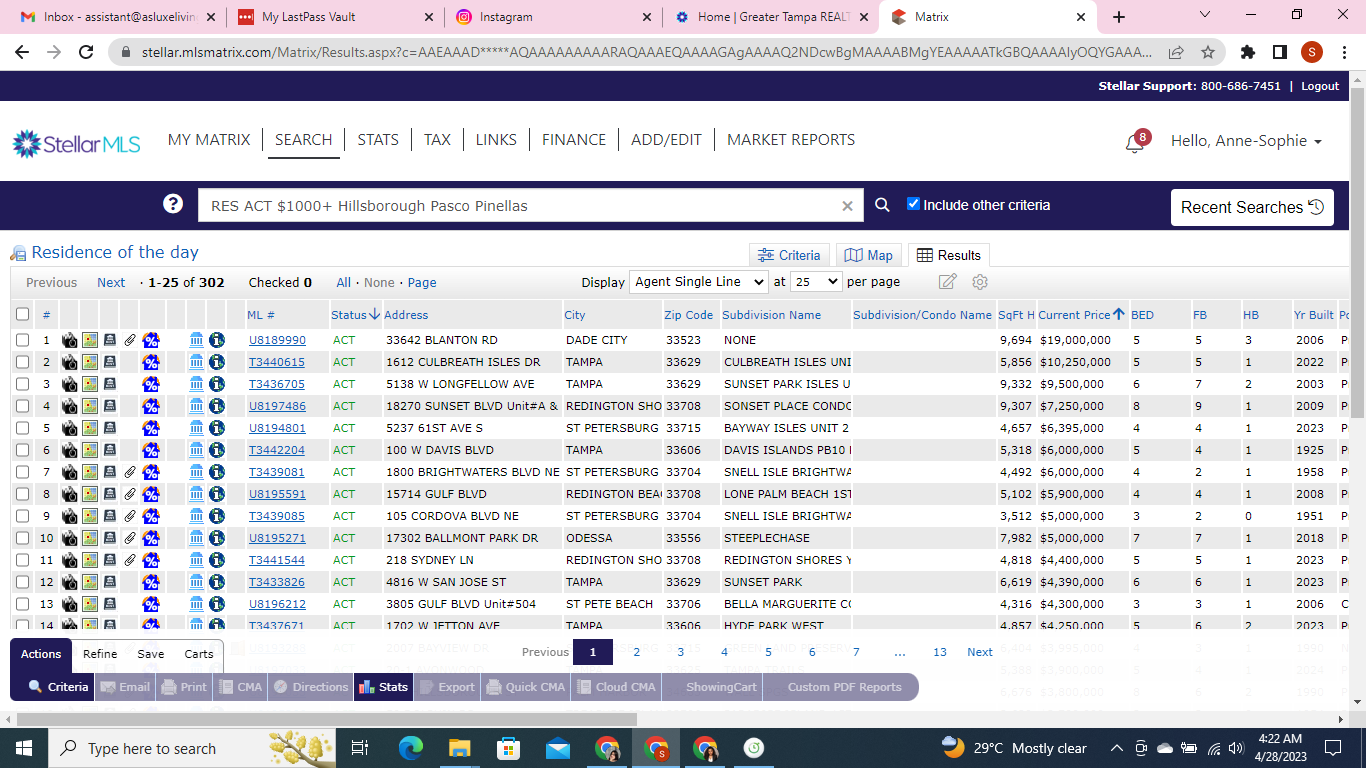Open listing T3440615 link

point(277,362)
